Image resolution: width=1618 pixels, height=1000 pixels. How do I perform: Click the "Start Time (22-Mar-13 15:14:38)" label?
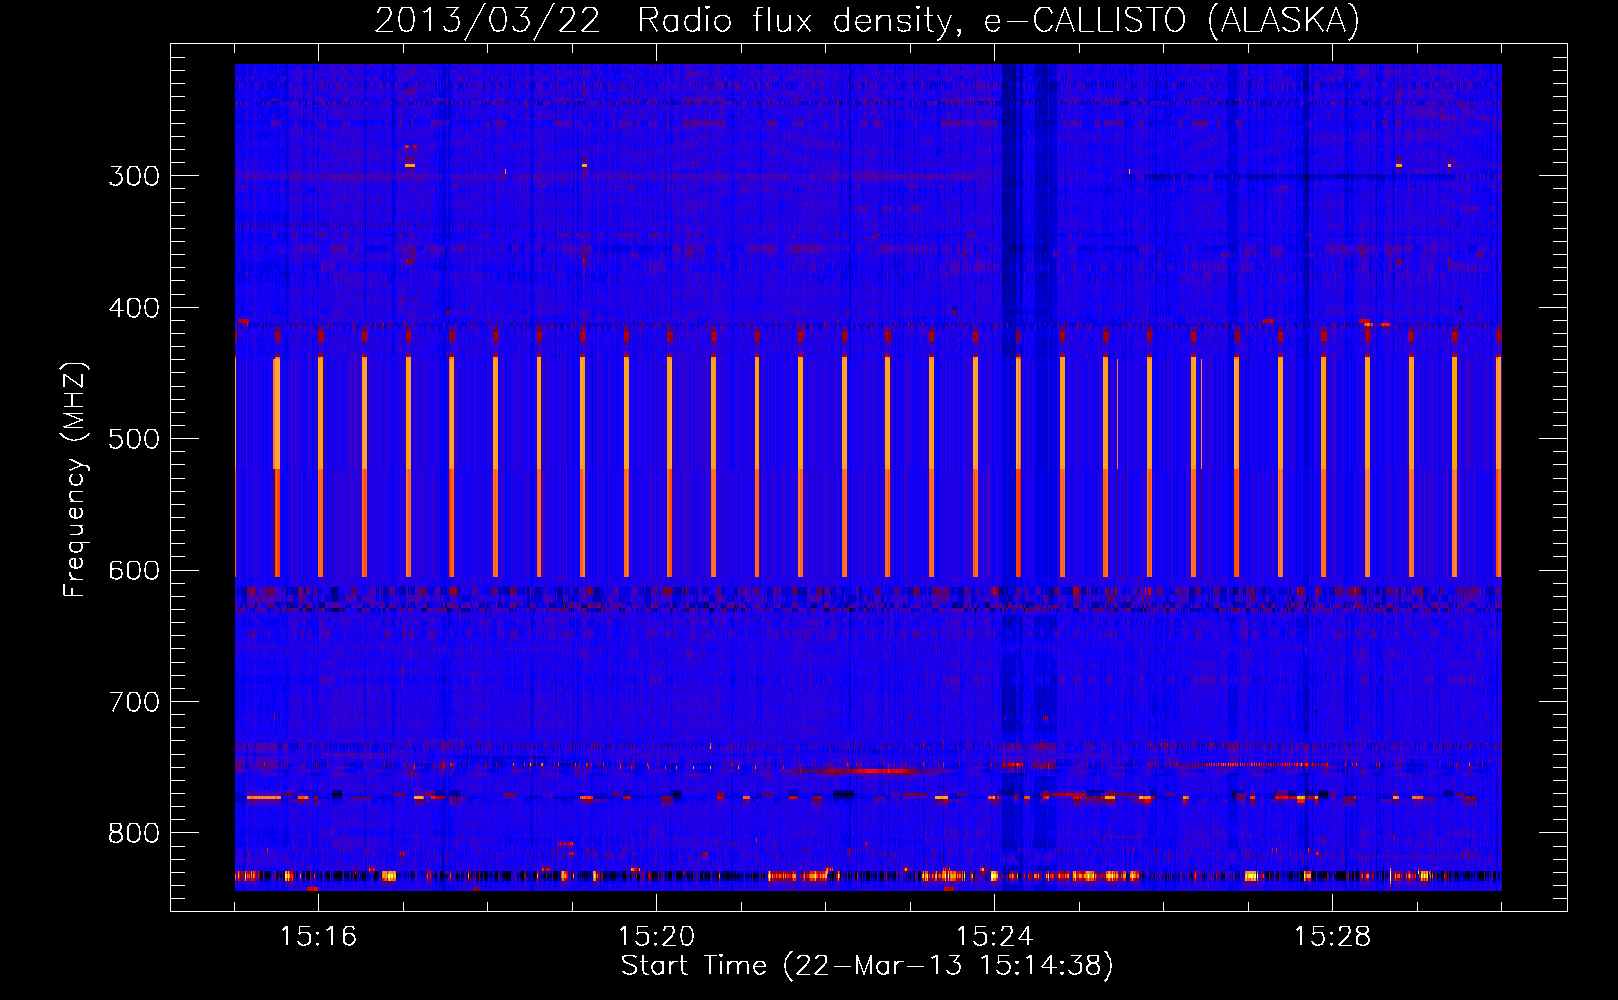point(867,966)
